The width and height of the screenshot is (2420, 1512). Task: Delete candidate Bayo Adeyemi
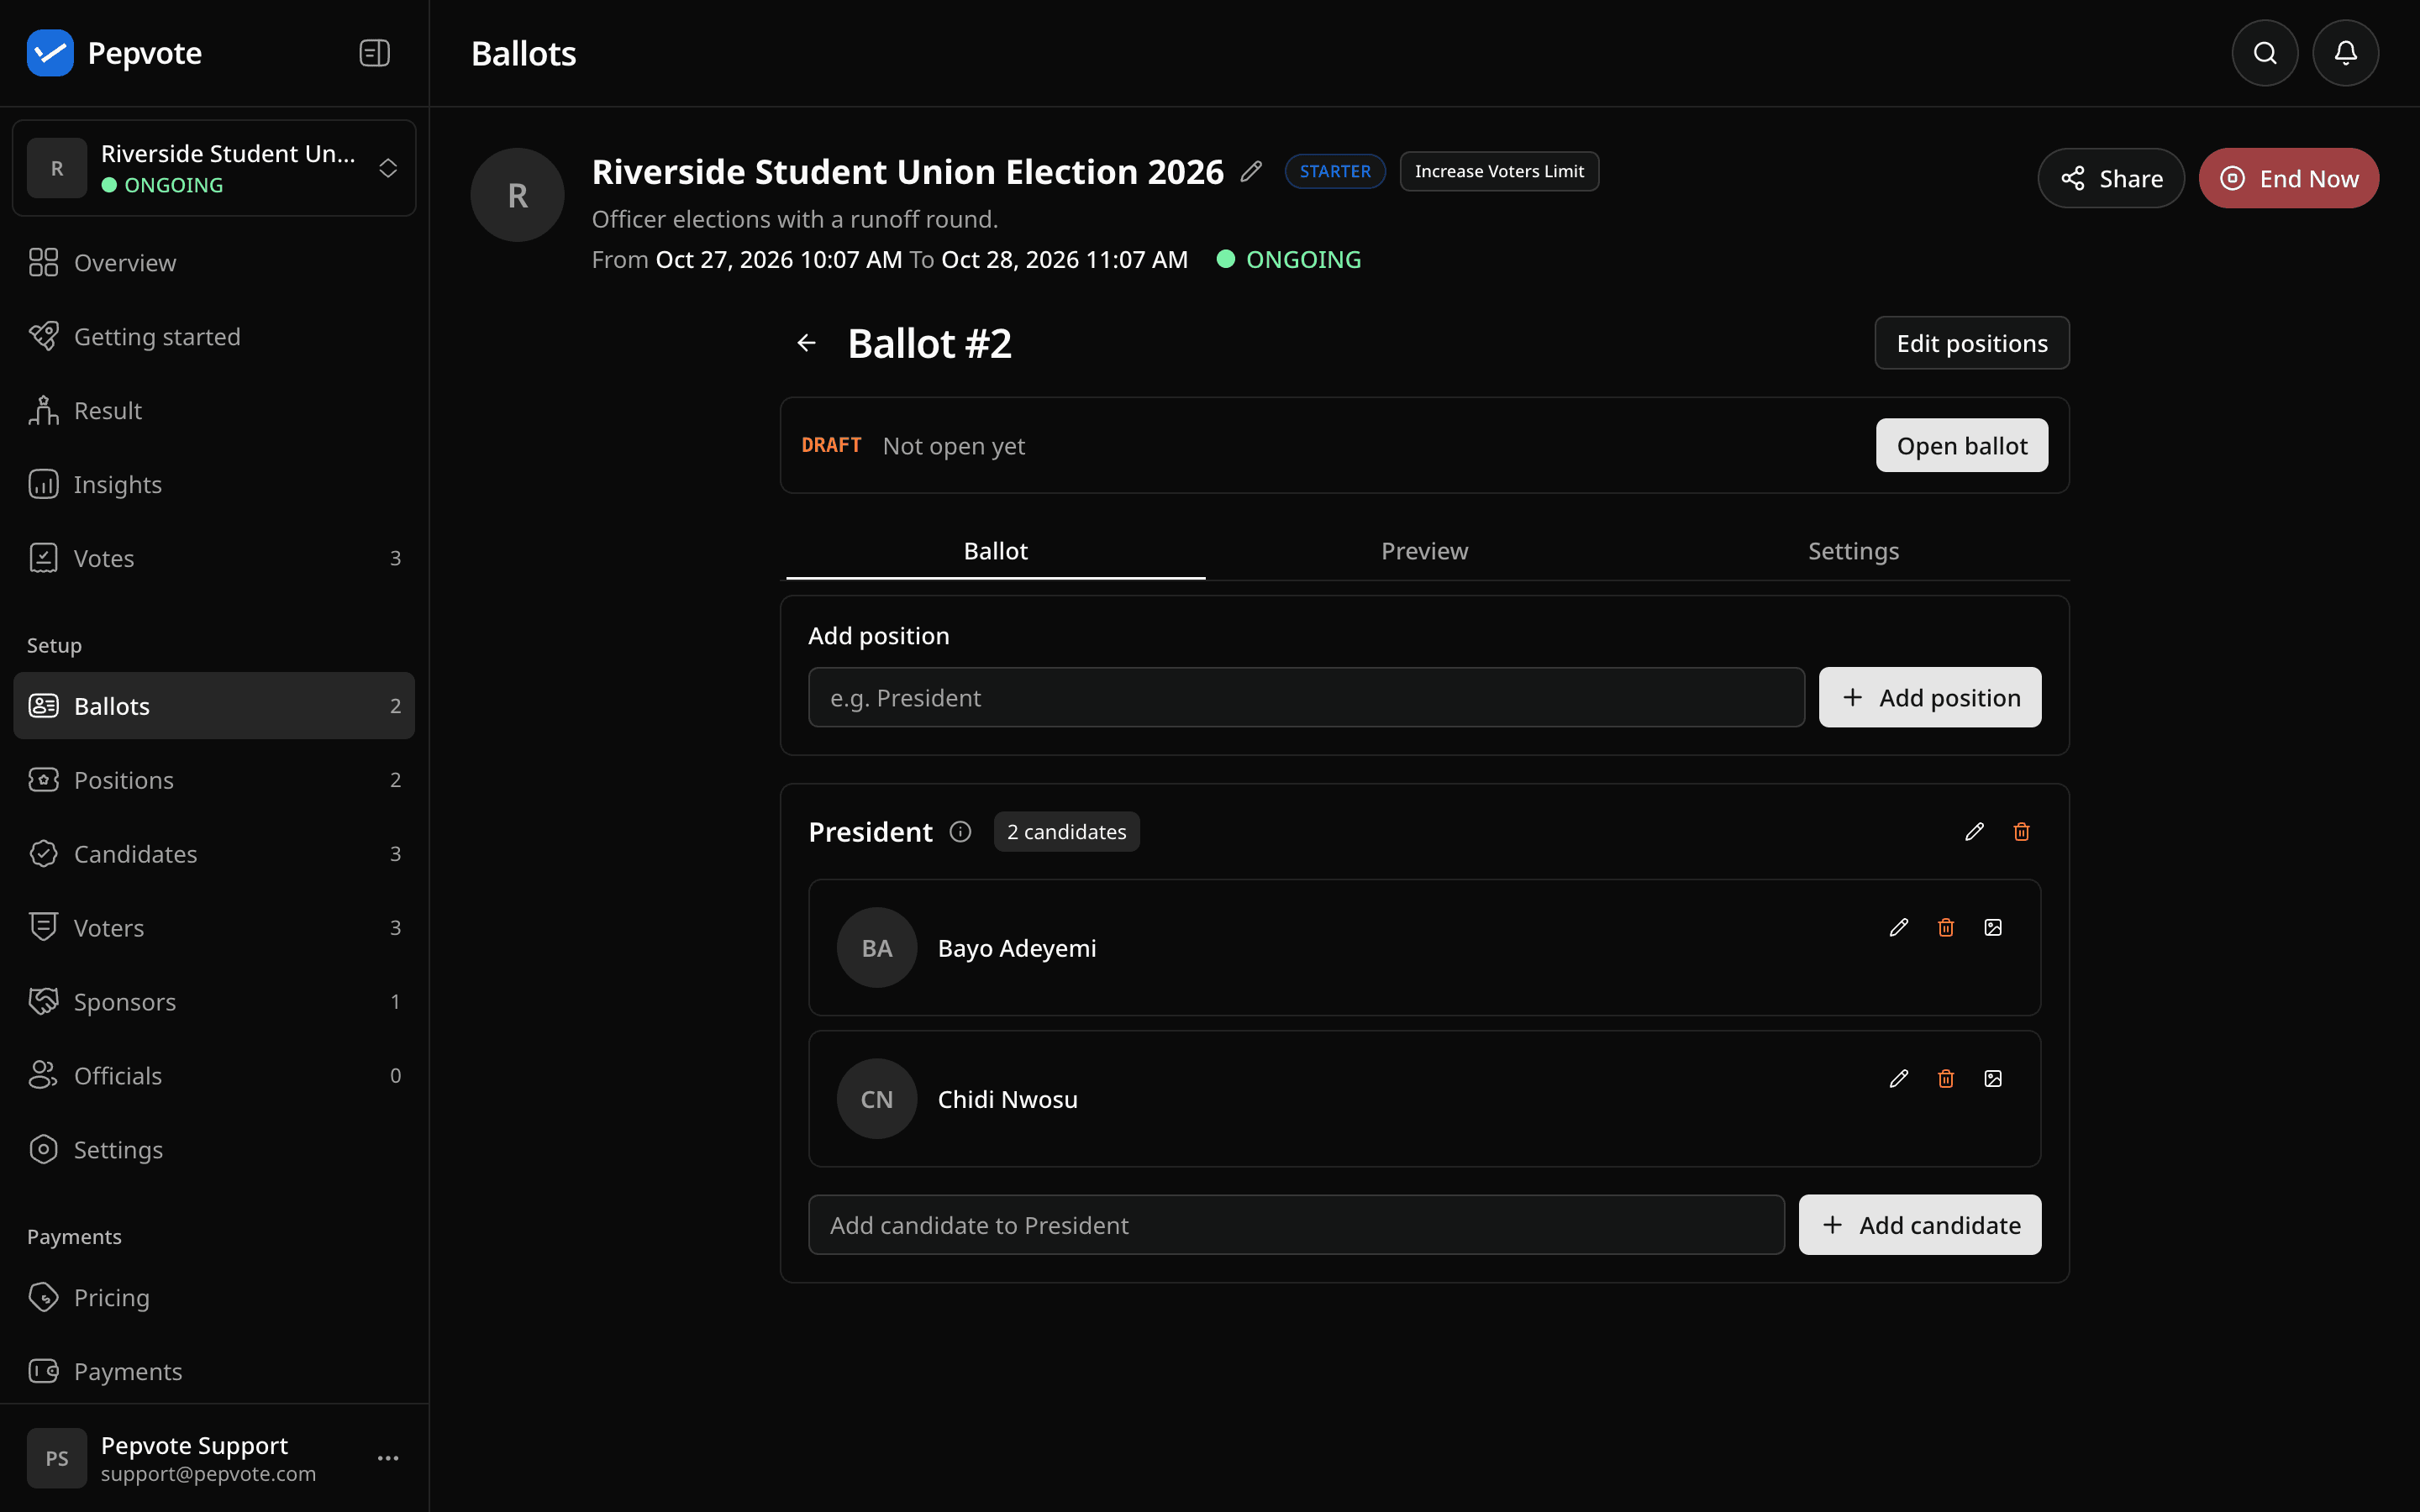tap(1945, 928)
